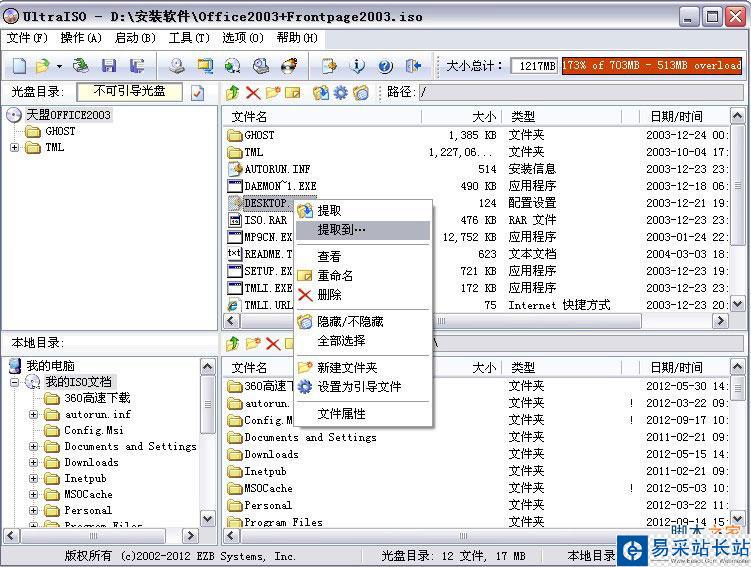The image size is (751, 567).
Task: Click scroll-down arrow of disc file list
Action: pyautogui.click(x=737, y=304)
